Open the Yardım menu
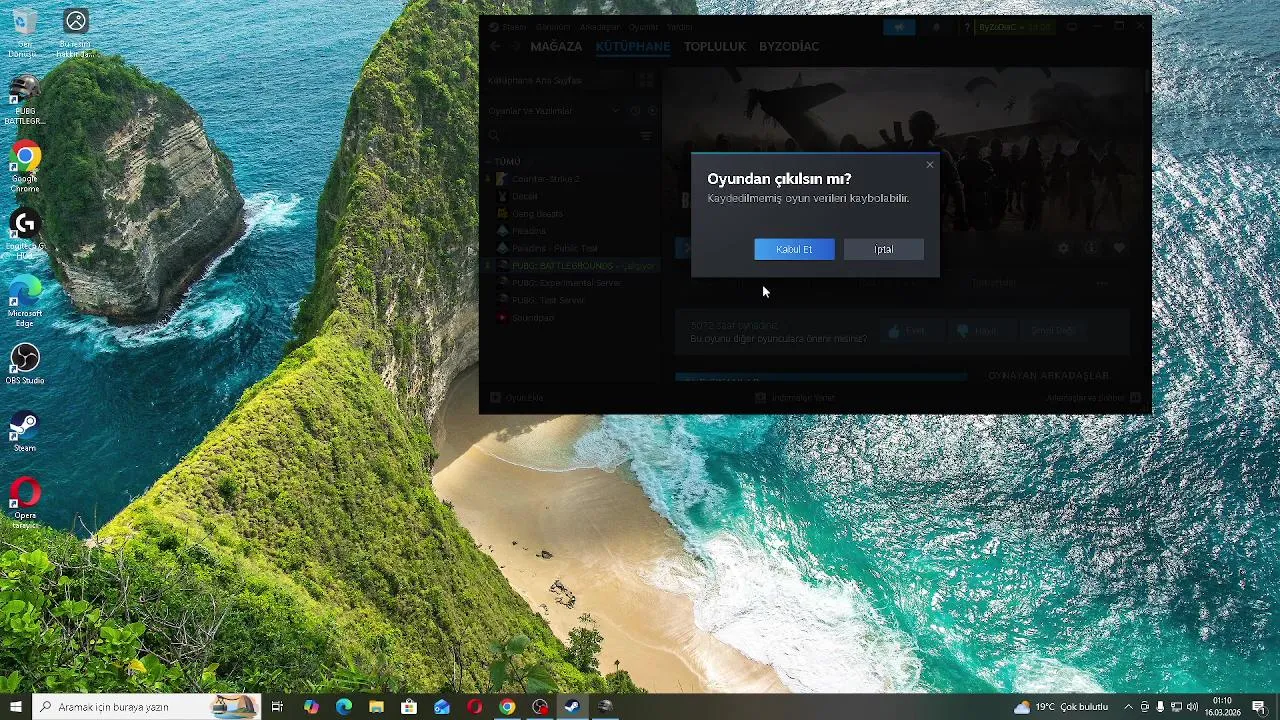This screenshot has height=720, width=1280. 680,27
